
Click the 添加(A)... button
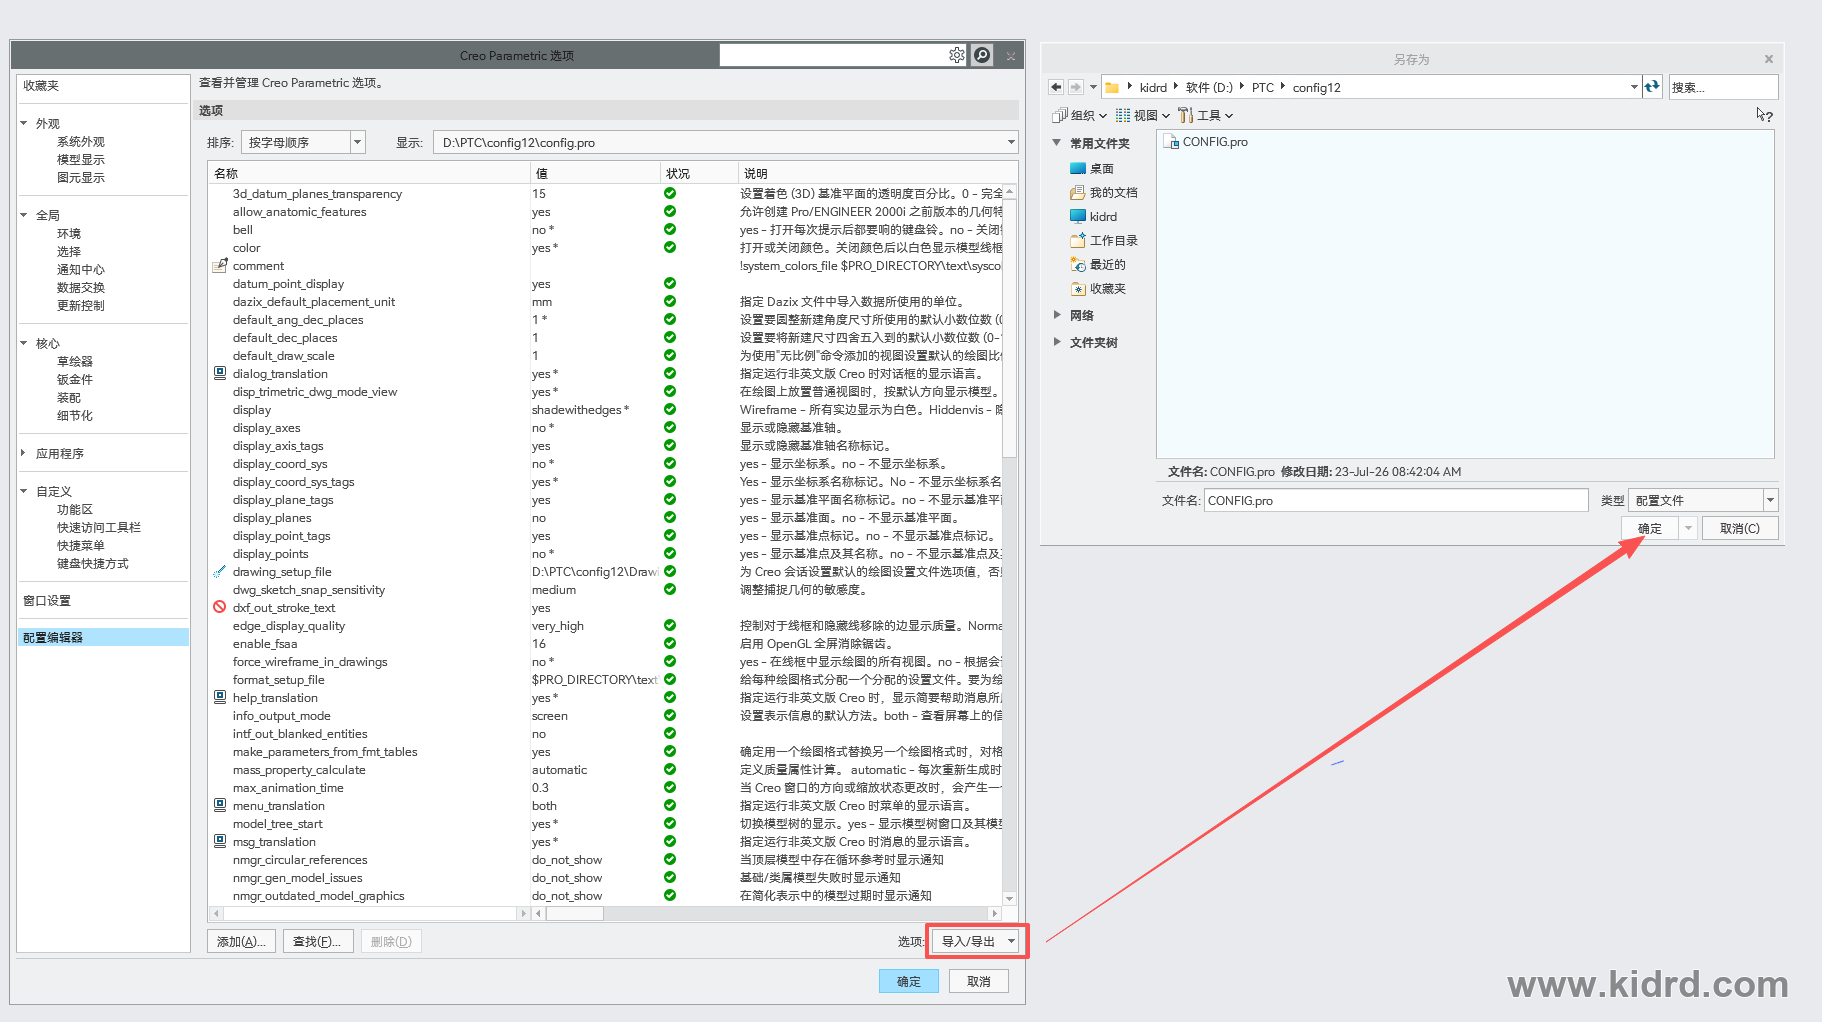[x=241, y=941]
